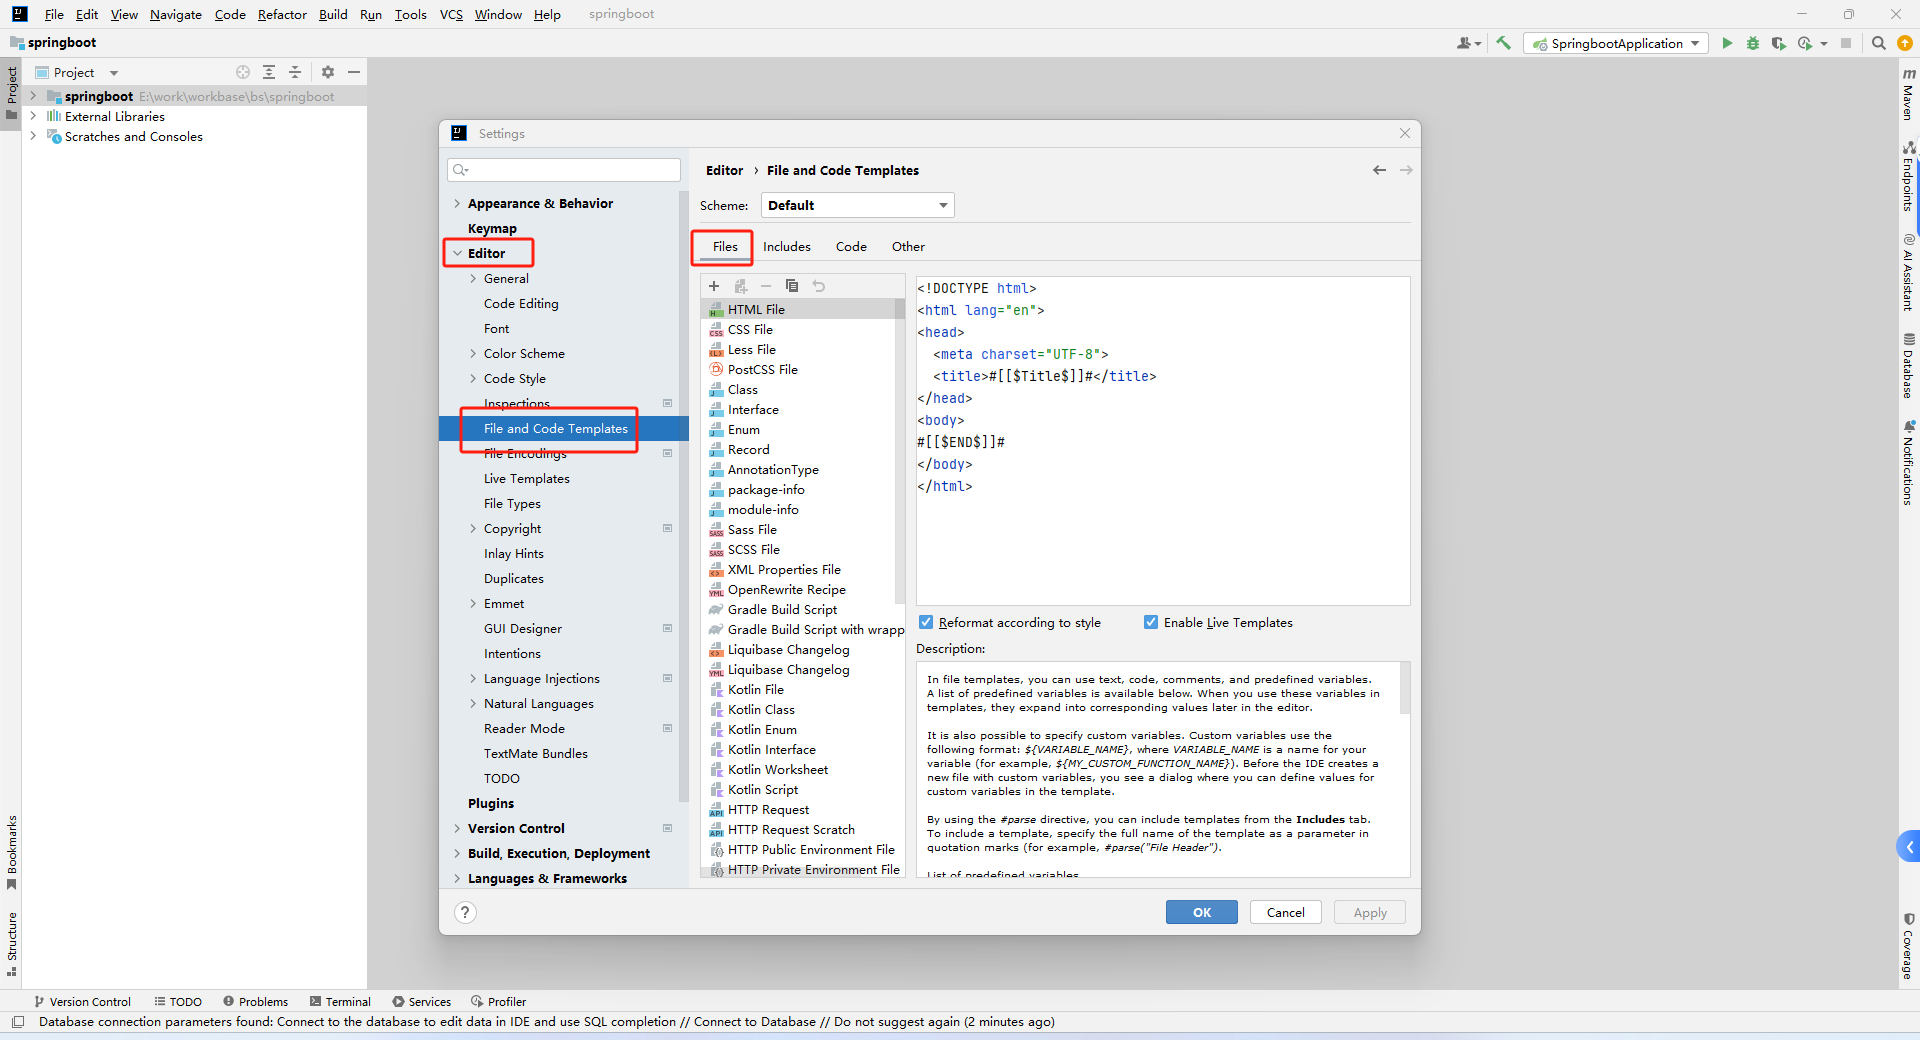Switch to the Other tab
Viewport: 1920px width, 1040px height.
point(908,246)
